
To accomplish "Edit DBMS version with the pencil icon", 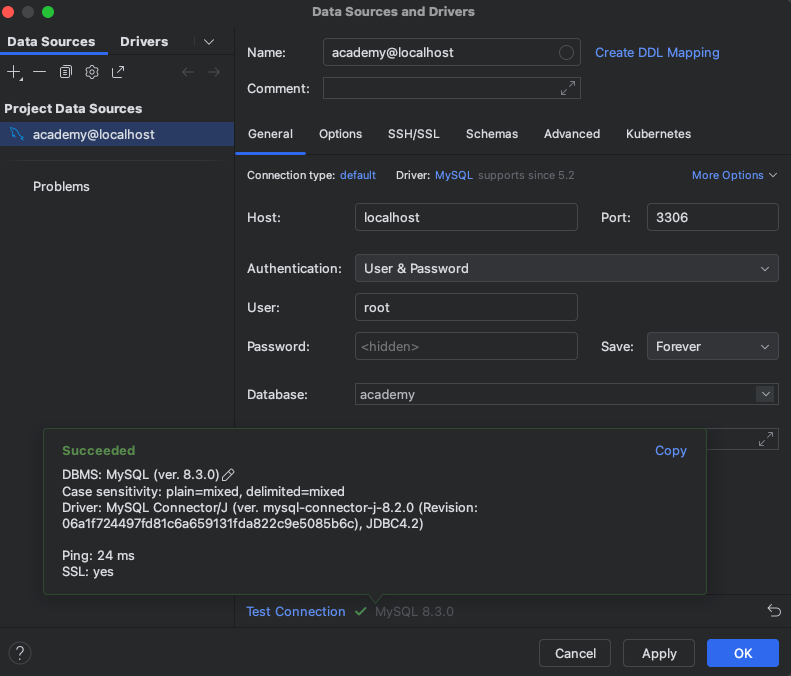I will [x=229, y=474].
